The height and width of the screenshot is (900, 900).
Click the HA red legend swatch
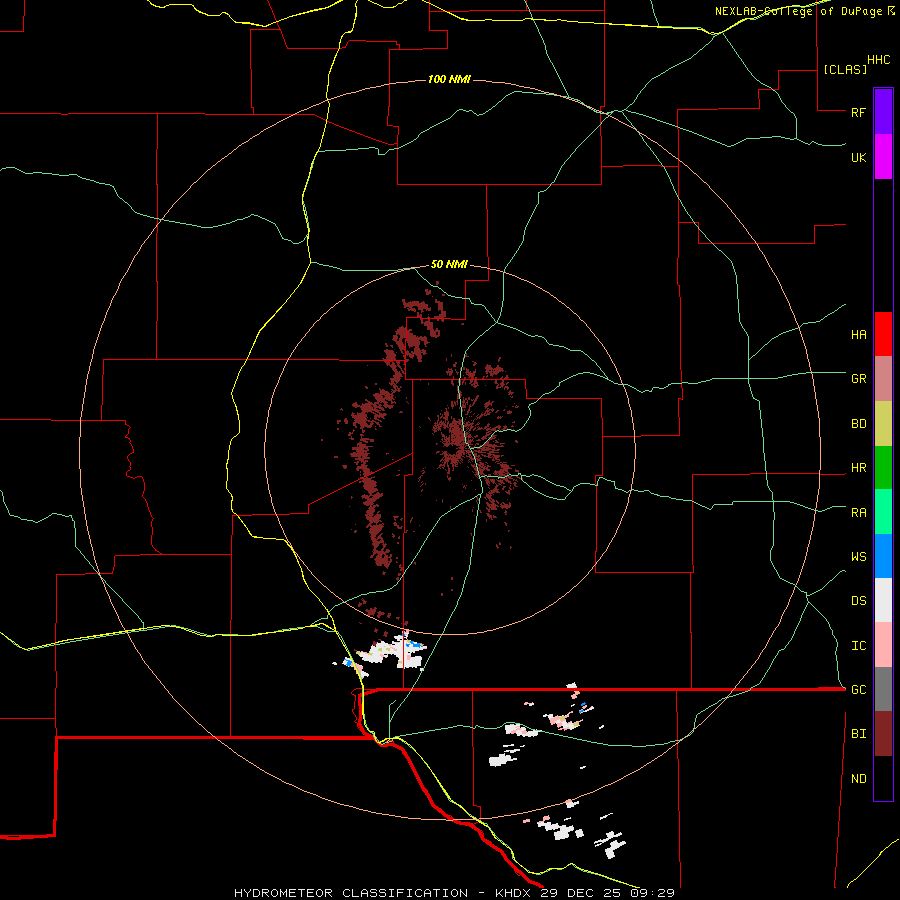tap(883, 334)
